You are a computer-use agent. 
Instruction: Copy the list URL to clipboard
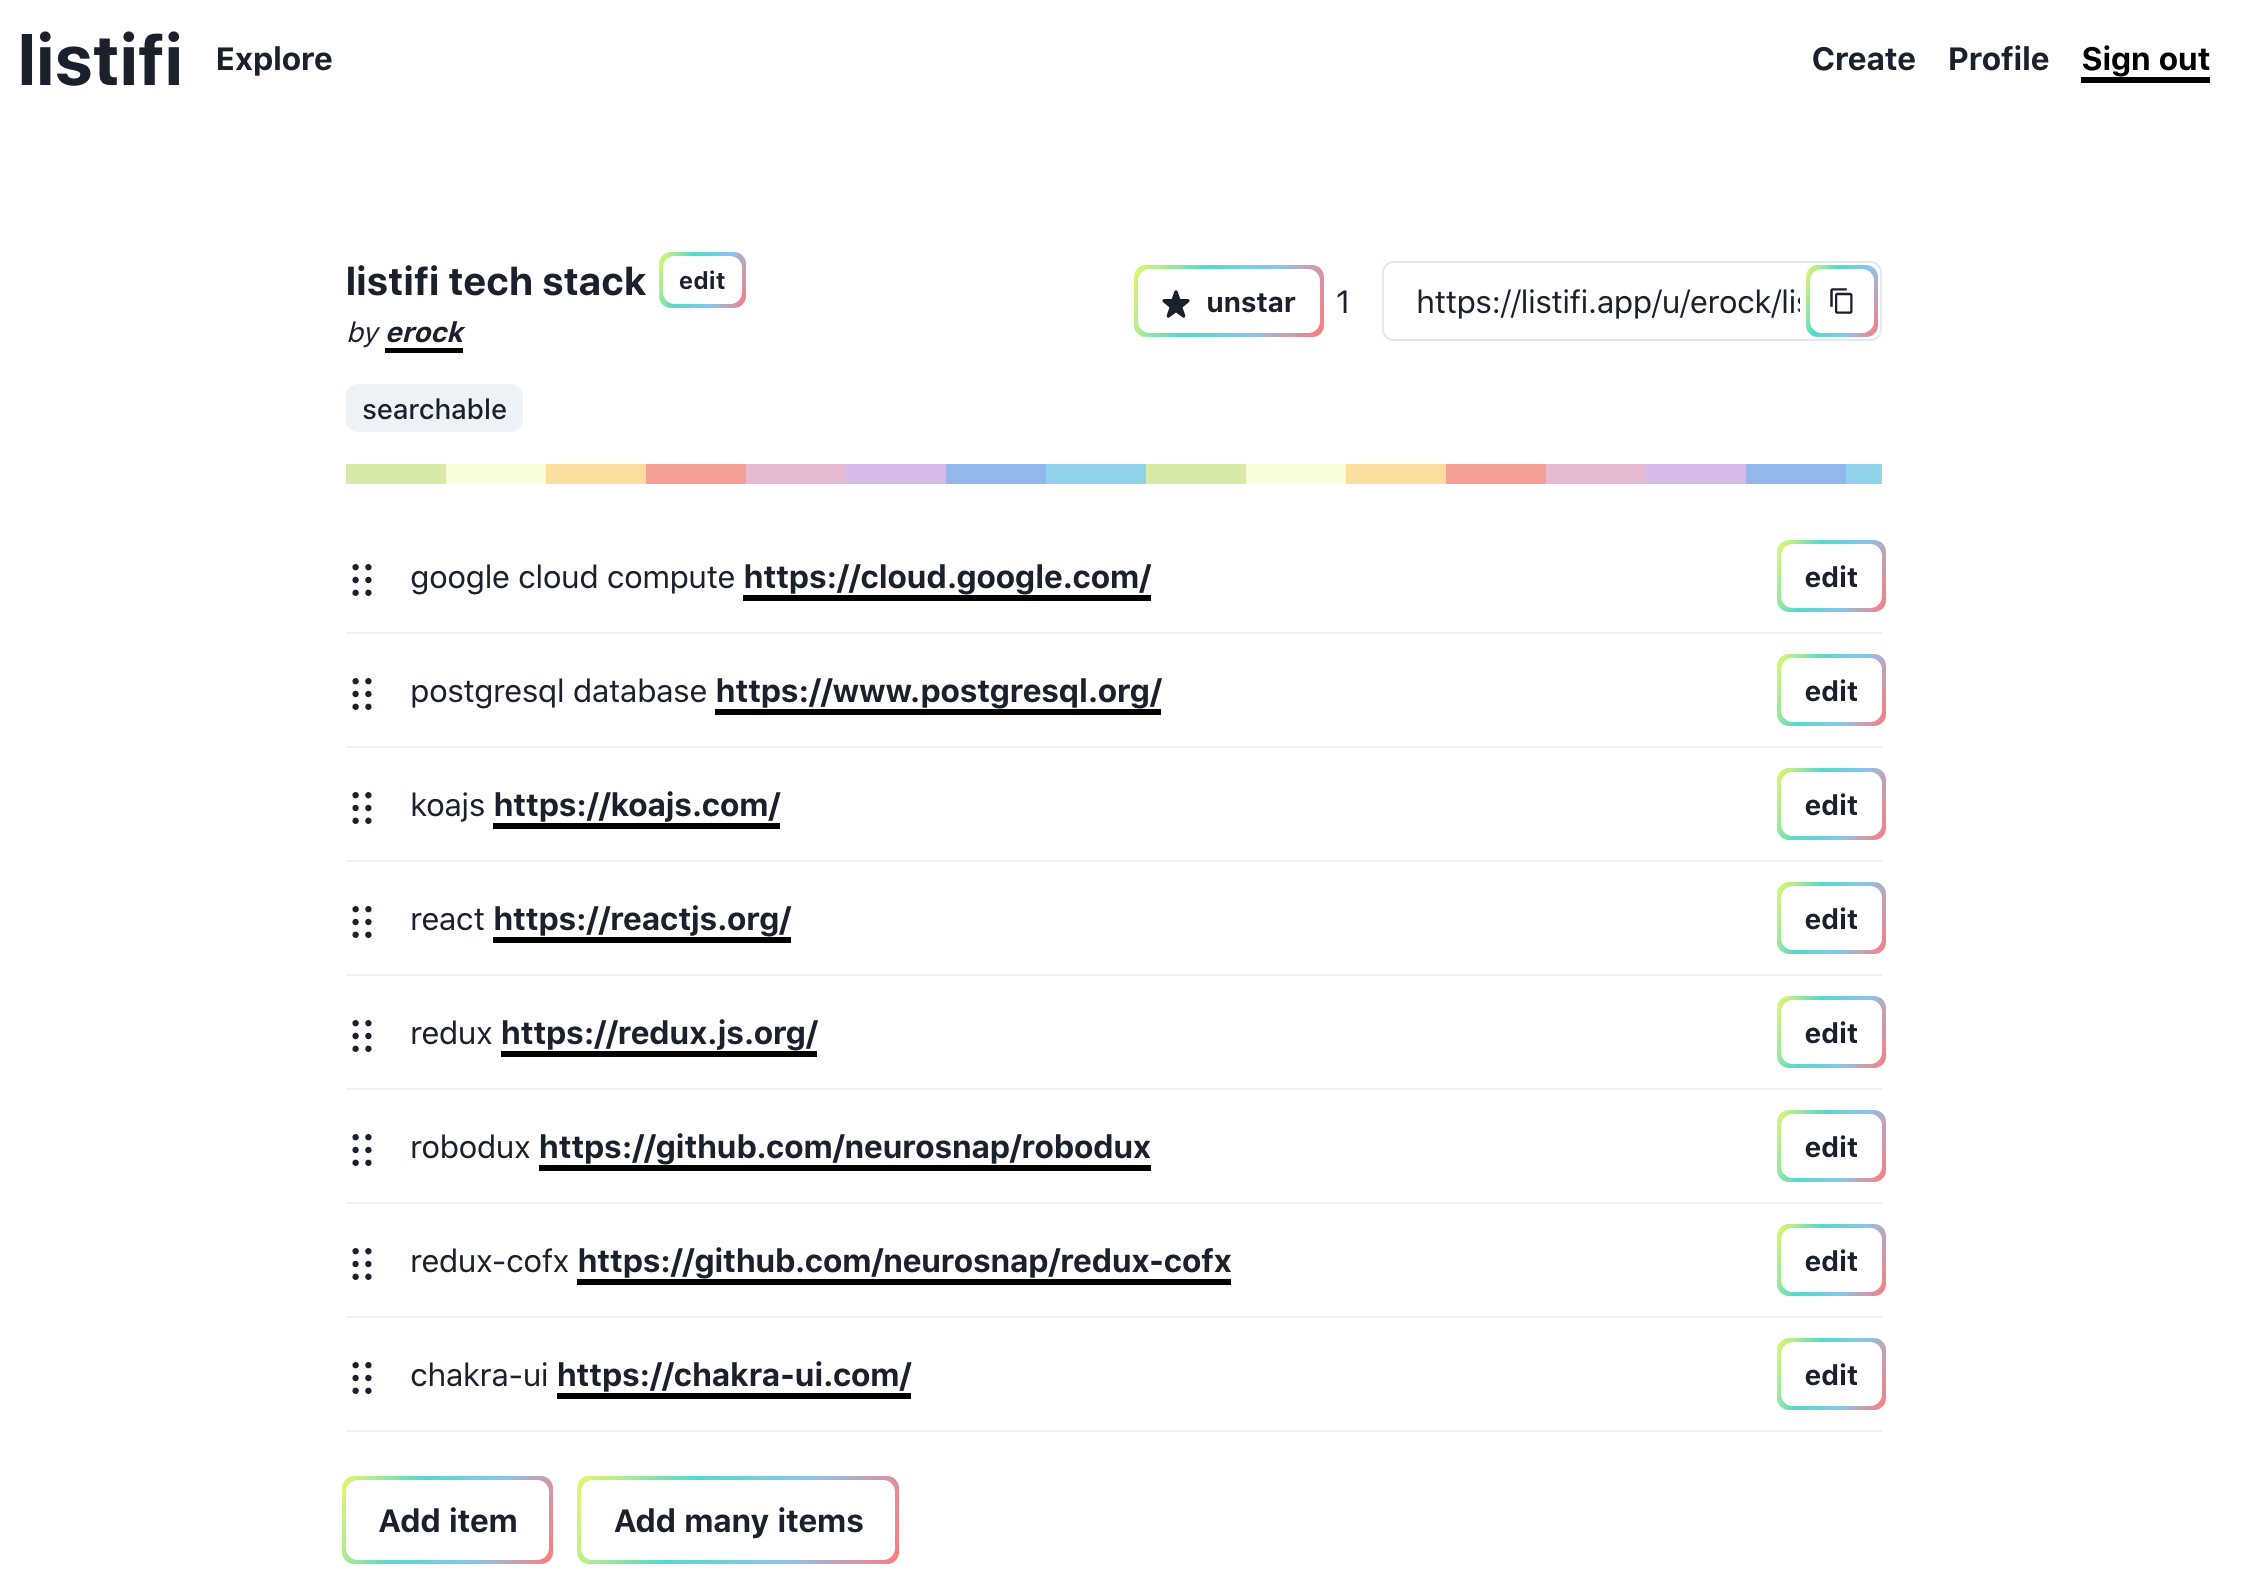pyautogui.click(x=1842, y=301)
